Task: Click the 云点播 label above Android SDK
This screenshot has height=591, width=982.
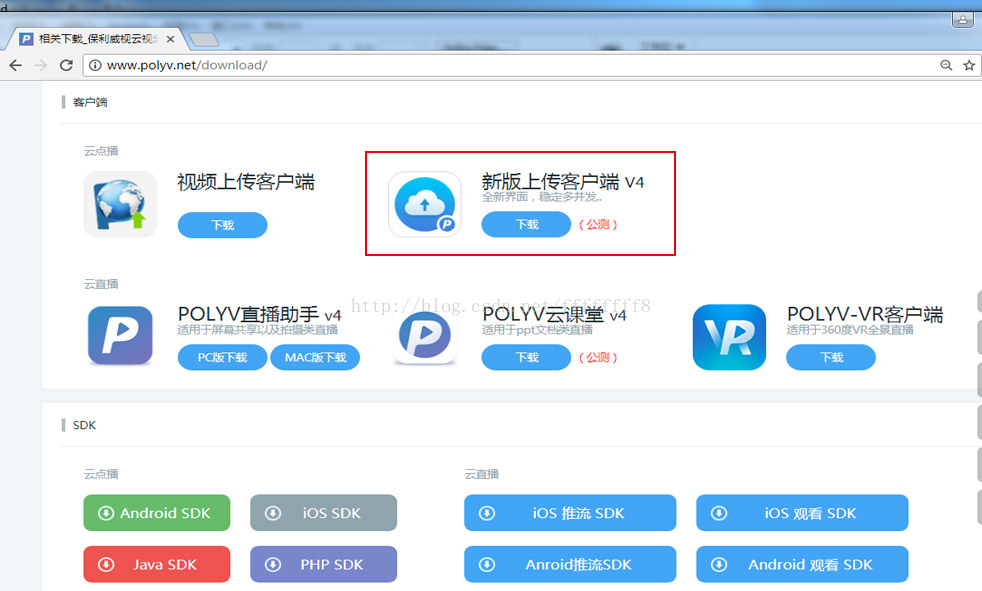Action: point(101,474)
